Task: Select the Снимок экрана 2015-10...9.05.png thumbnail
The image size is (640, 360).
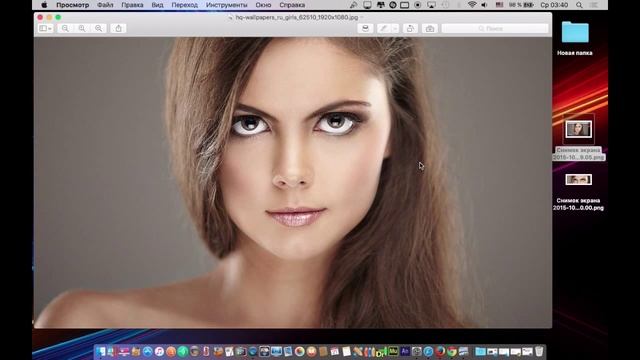Action: point(578,129)
